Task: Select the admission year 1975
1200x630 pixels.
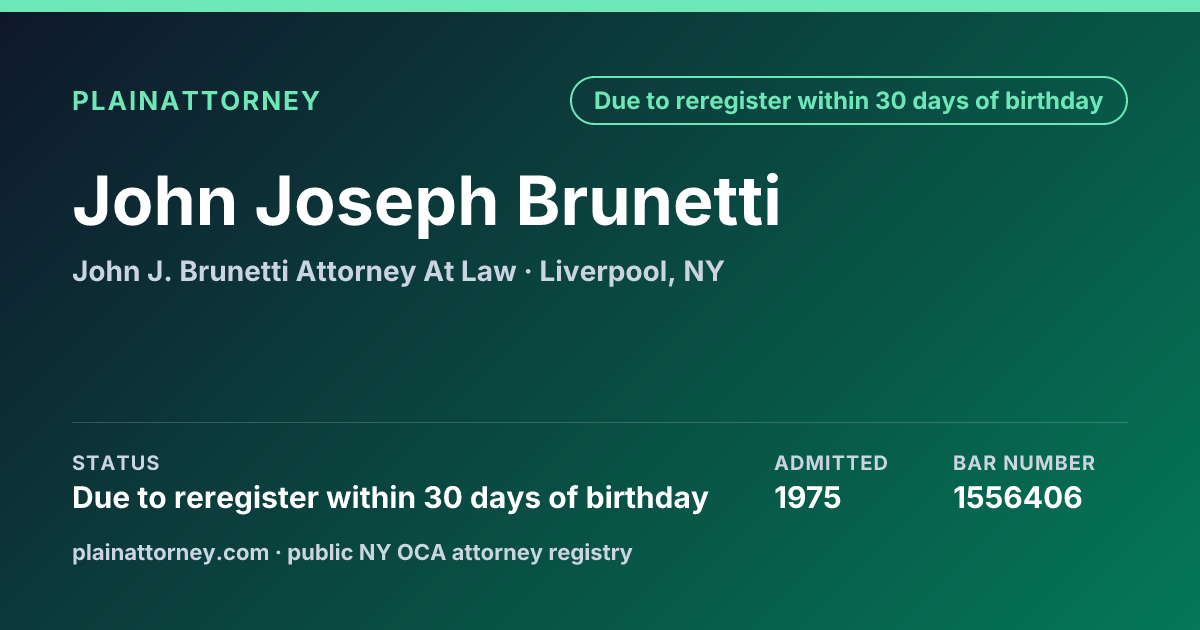Action: tap(808, 497)
